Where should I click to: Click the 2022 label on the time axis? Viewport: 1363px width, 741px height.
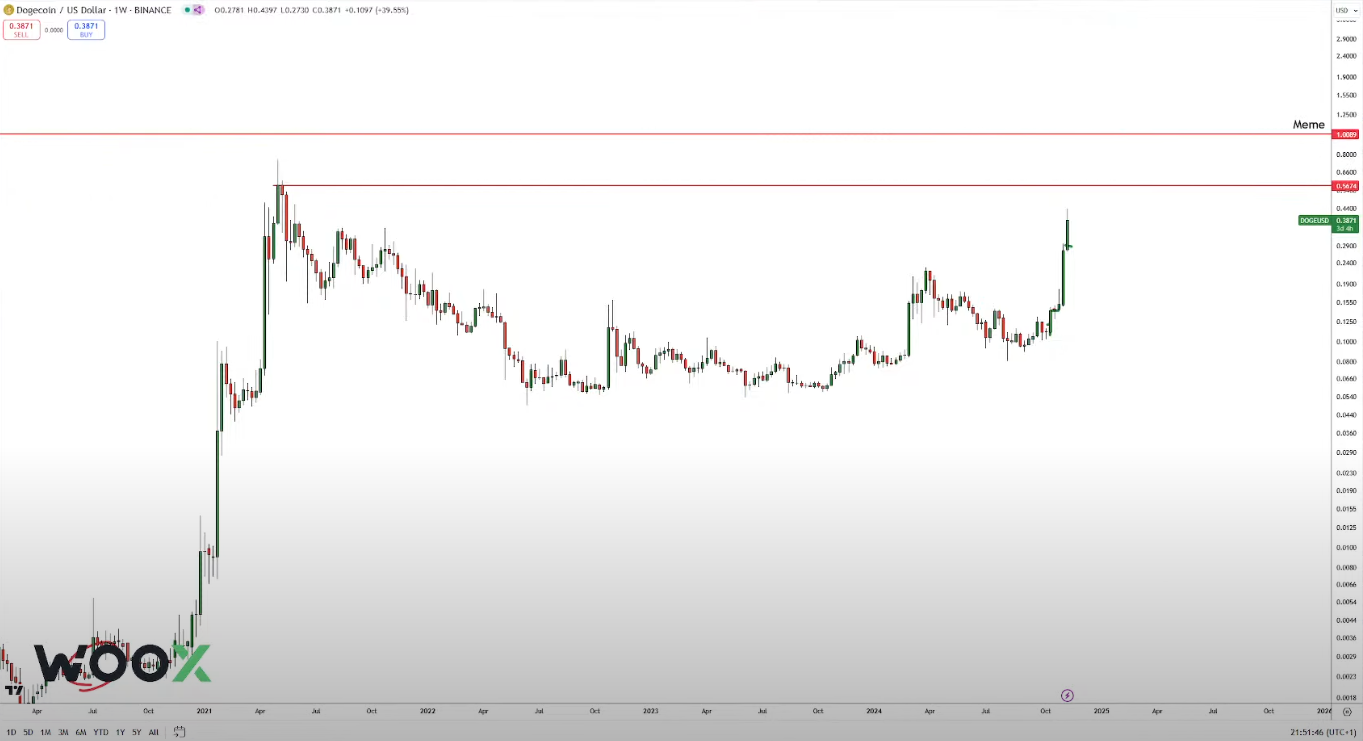[428, 711]
